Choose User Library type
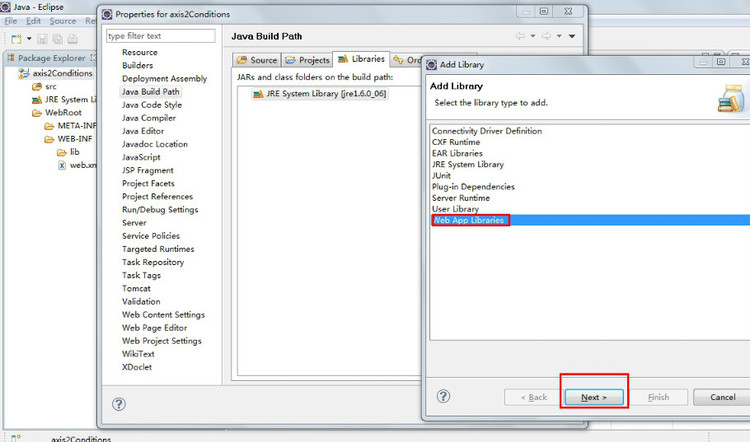Viewport: 750px width, 442px height. point(455,209)
